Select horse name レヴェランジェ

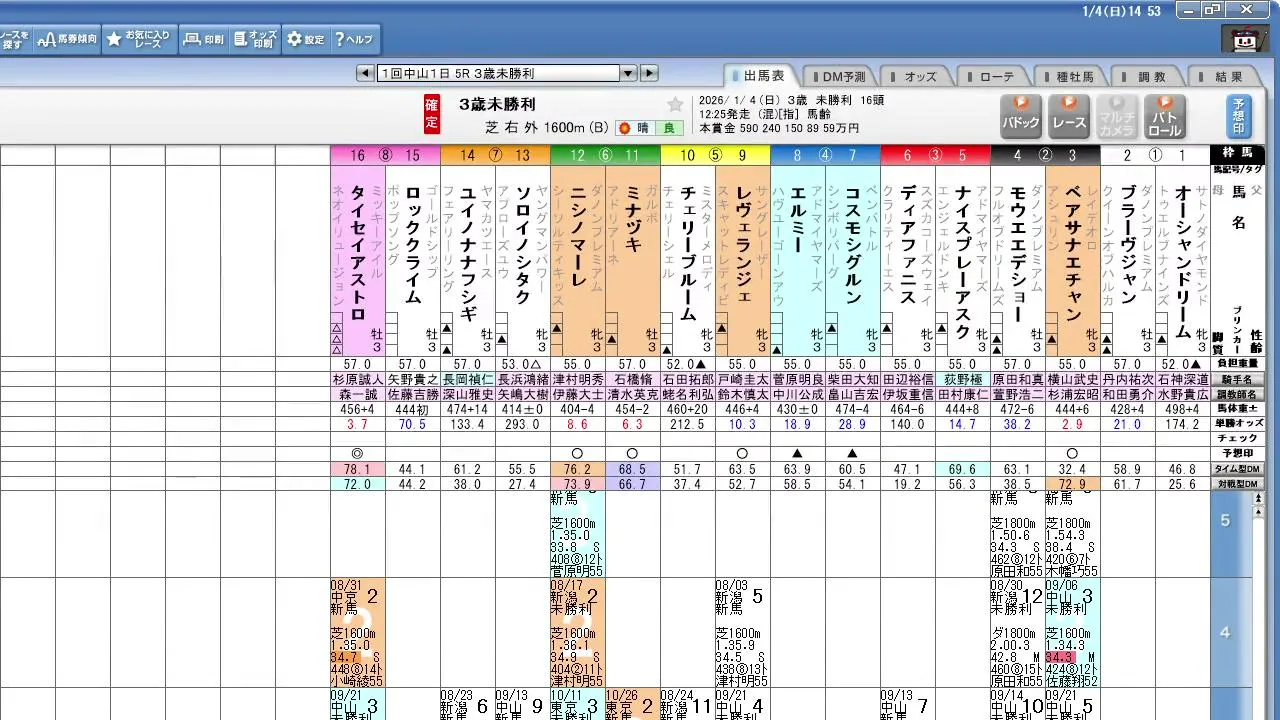tap(743, 244)
